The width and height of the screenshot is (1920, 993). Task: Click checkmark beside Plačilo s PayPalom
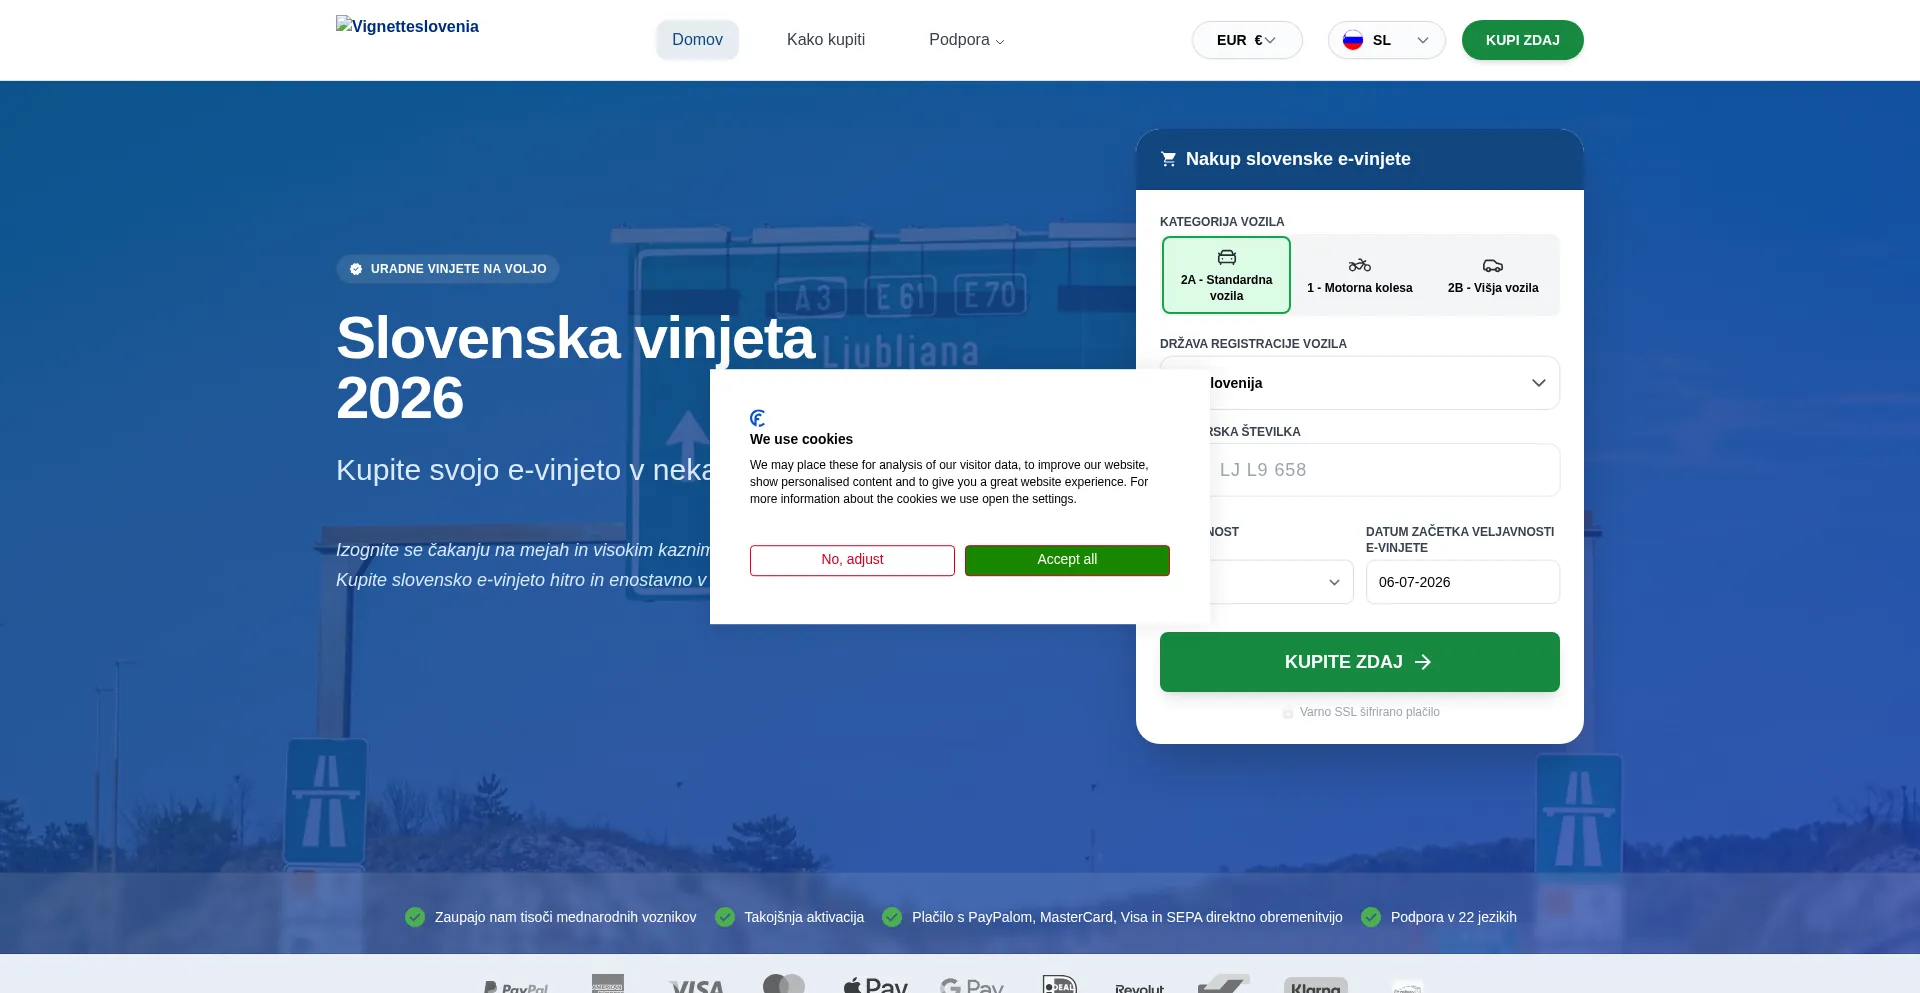pos(892,917)
